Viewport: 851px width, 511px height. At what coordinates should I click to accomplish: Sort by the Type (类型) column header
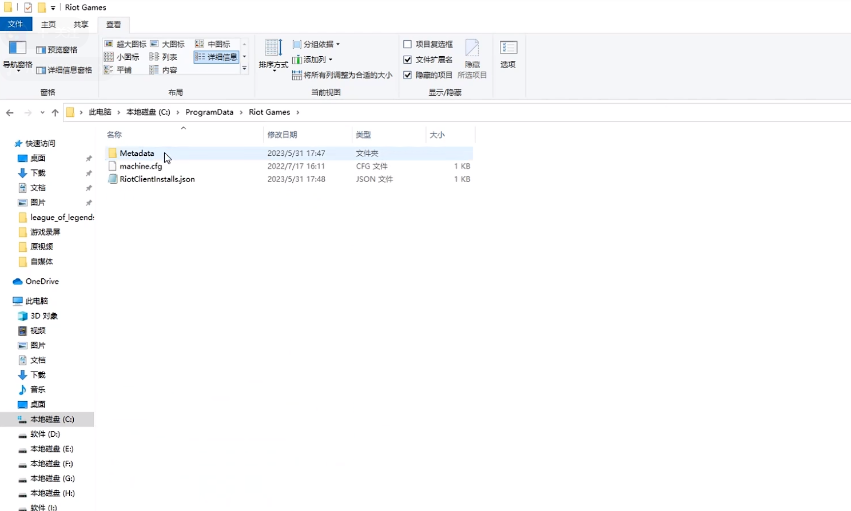pyautogui.click(x=389, y=135)
